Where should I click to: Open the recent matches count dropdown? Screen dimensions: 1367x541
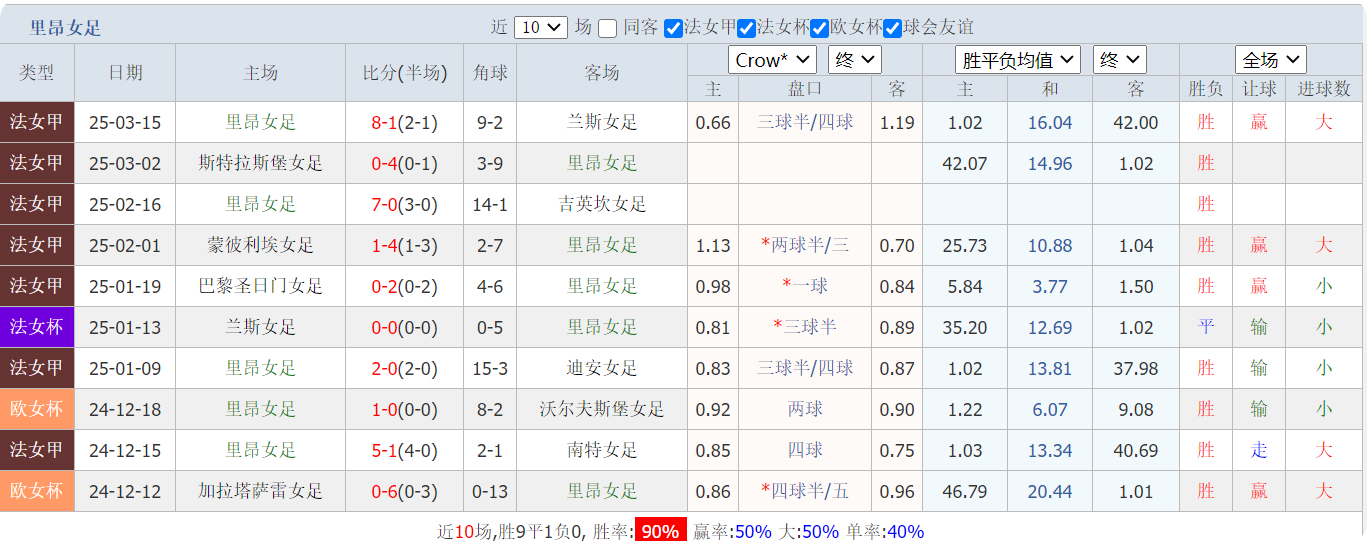(x=541, y=28)
